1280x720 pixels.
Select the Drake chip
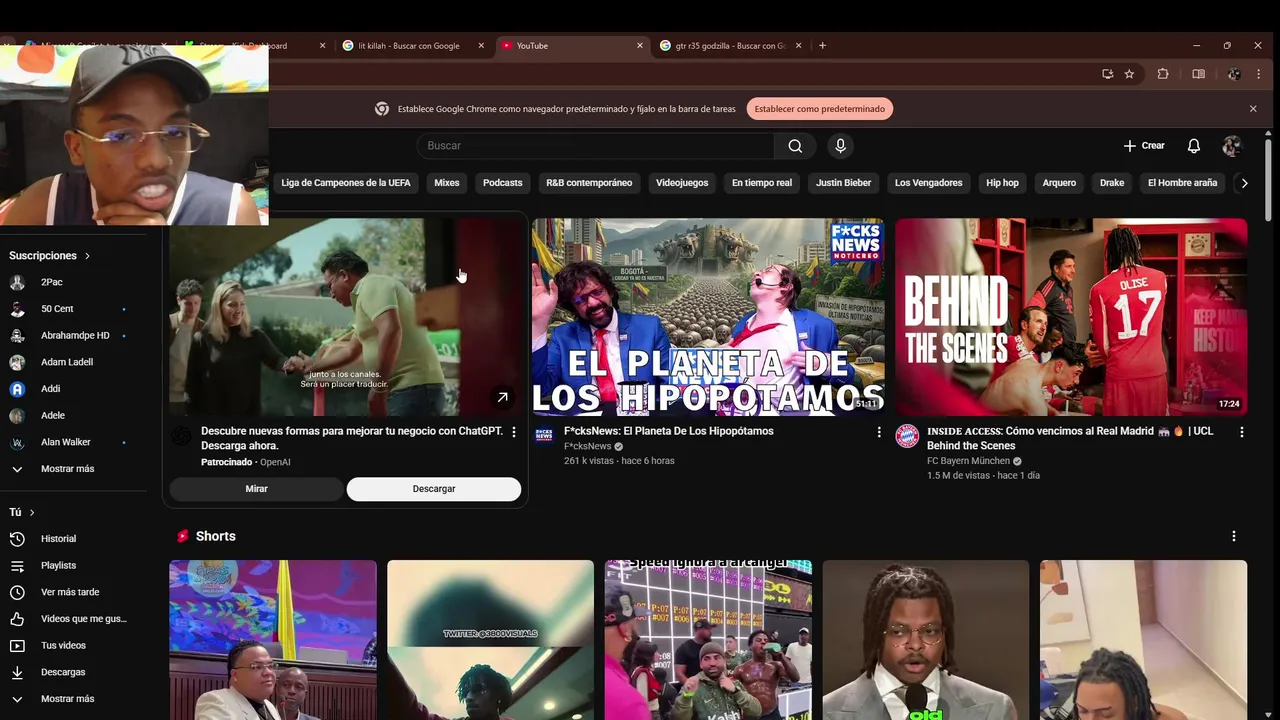click(x=1112, y=183)
